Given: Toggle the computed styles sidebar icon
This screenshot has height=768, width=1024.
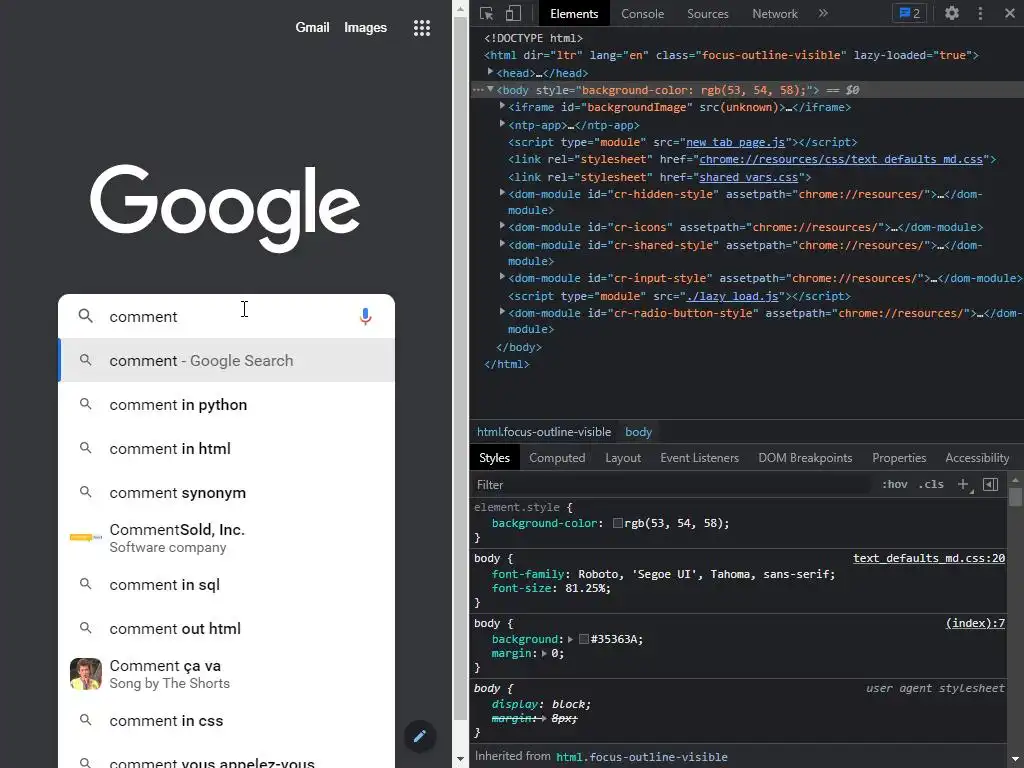Looking at the screenshot, I should click(x=991, y=484).
